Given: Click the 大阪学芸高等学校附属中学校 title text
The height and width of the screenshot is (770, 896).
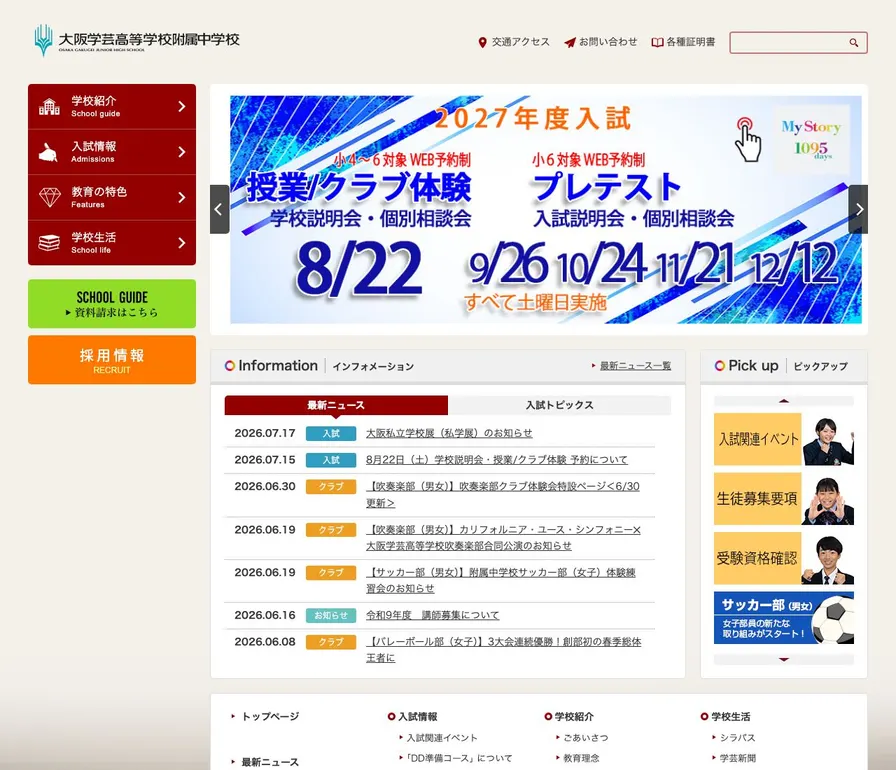Looking at the screenshot, I should 149,39.
